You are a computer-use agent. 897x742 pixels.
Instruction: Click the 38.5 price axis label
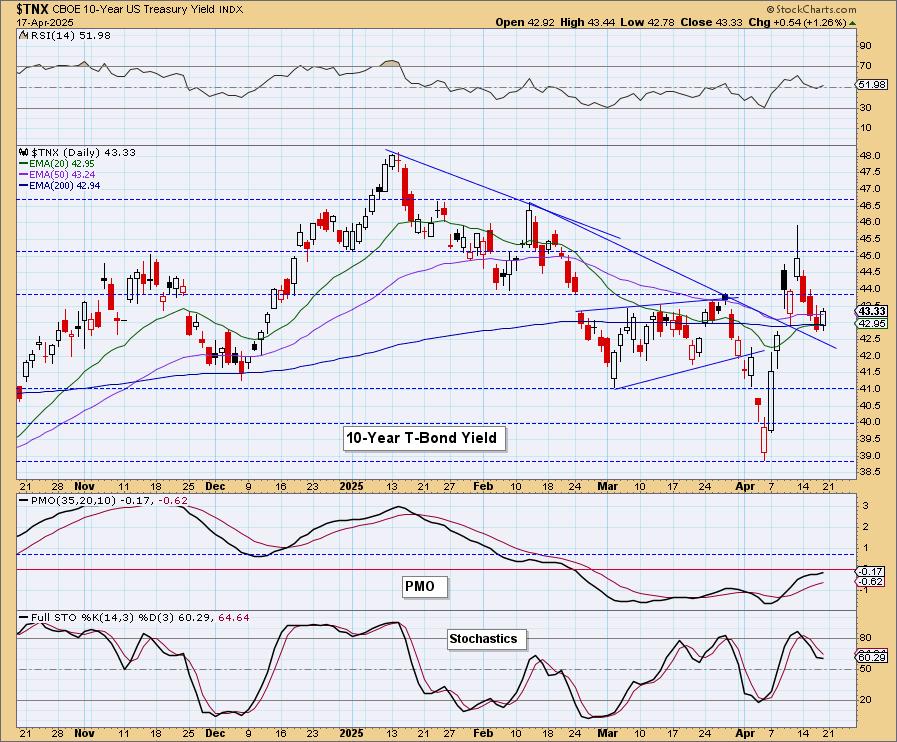tap(869, 471)
